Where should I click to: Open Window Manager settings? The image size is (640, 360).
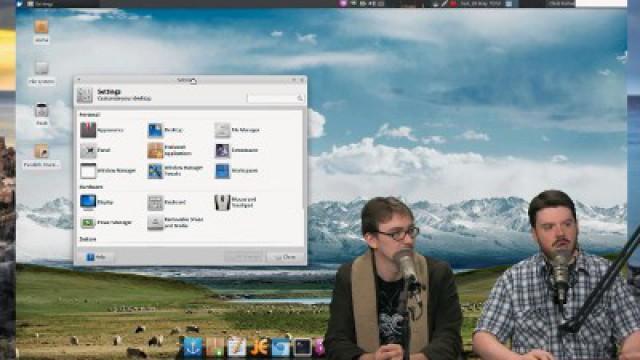coord(108,171)
